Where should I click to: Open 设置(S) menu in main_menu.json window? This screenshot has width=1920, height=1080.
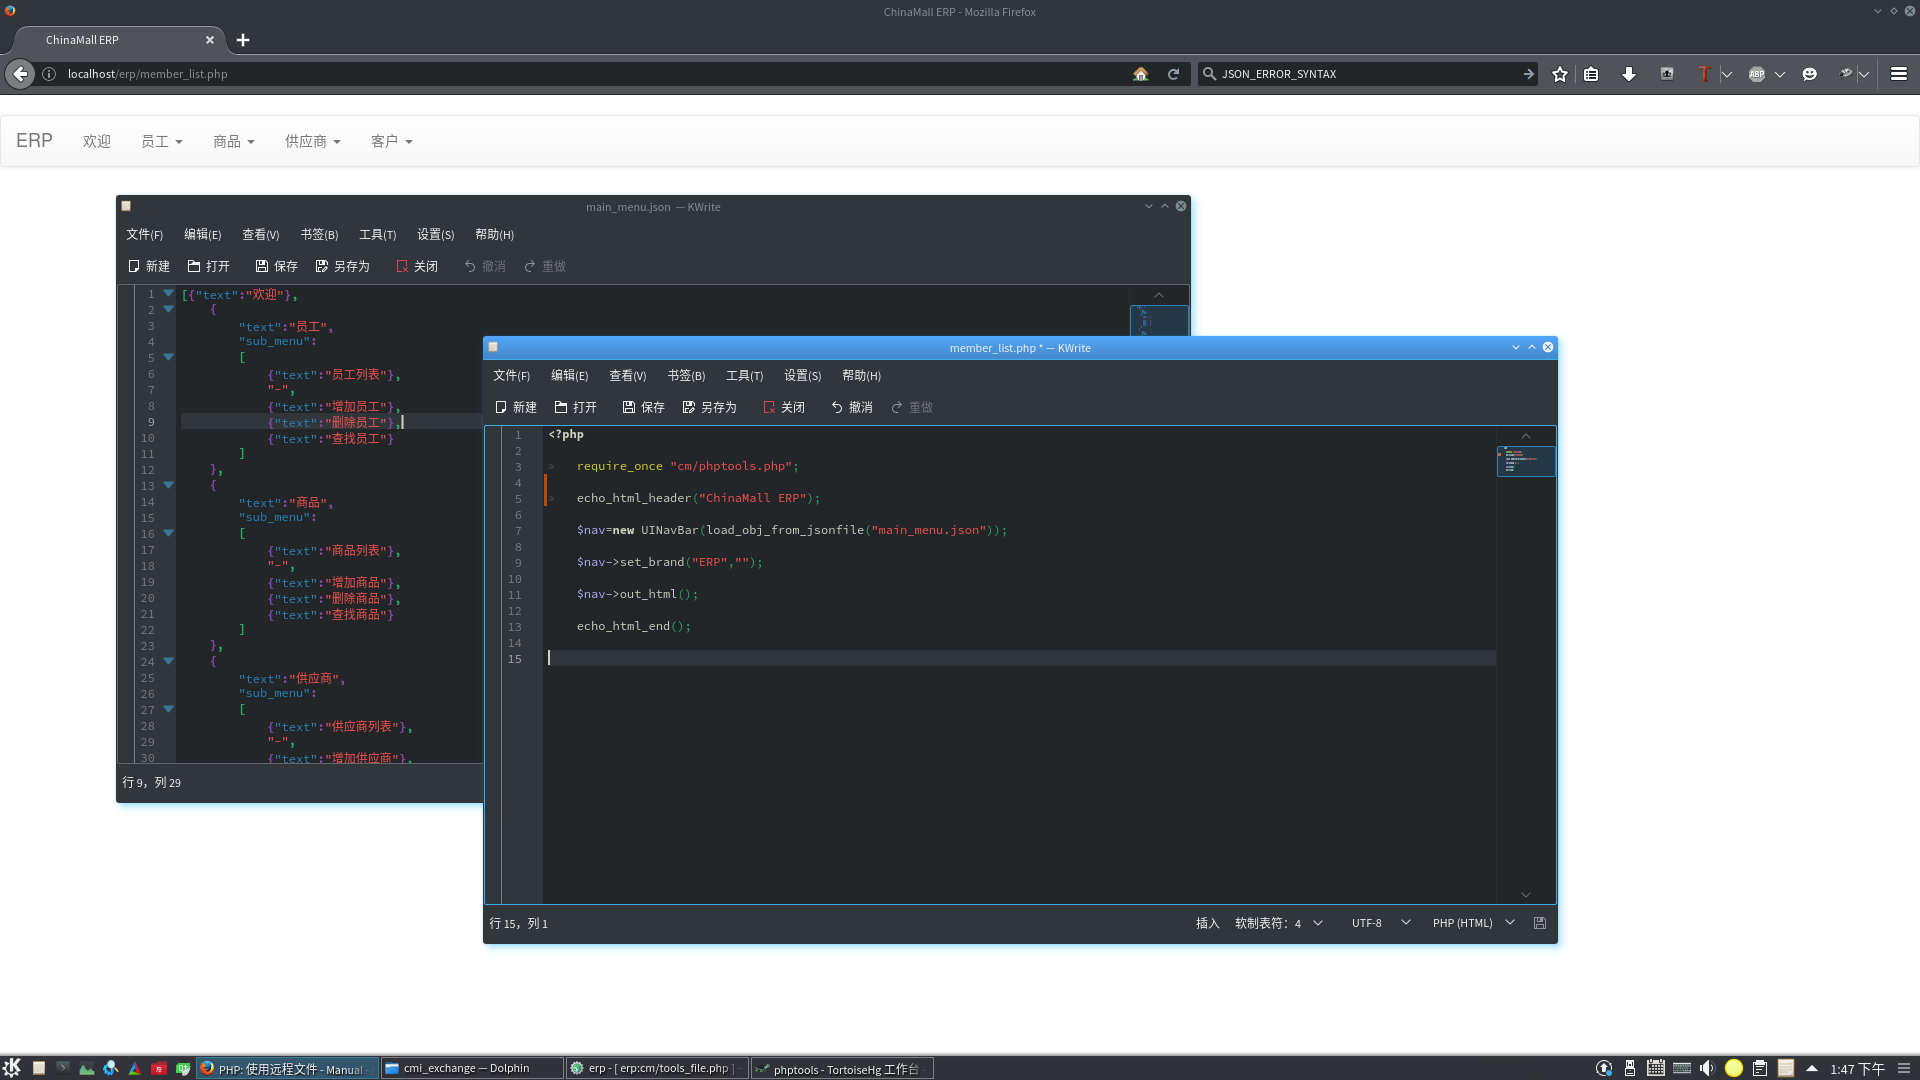click(x=436, y=234)
